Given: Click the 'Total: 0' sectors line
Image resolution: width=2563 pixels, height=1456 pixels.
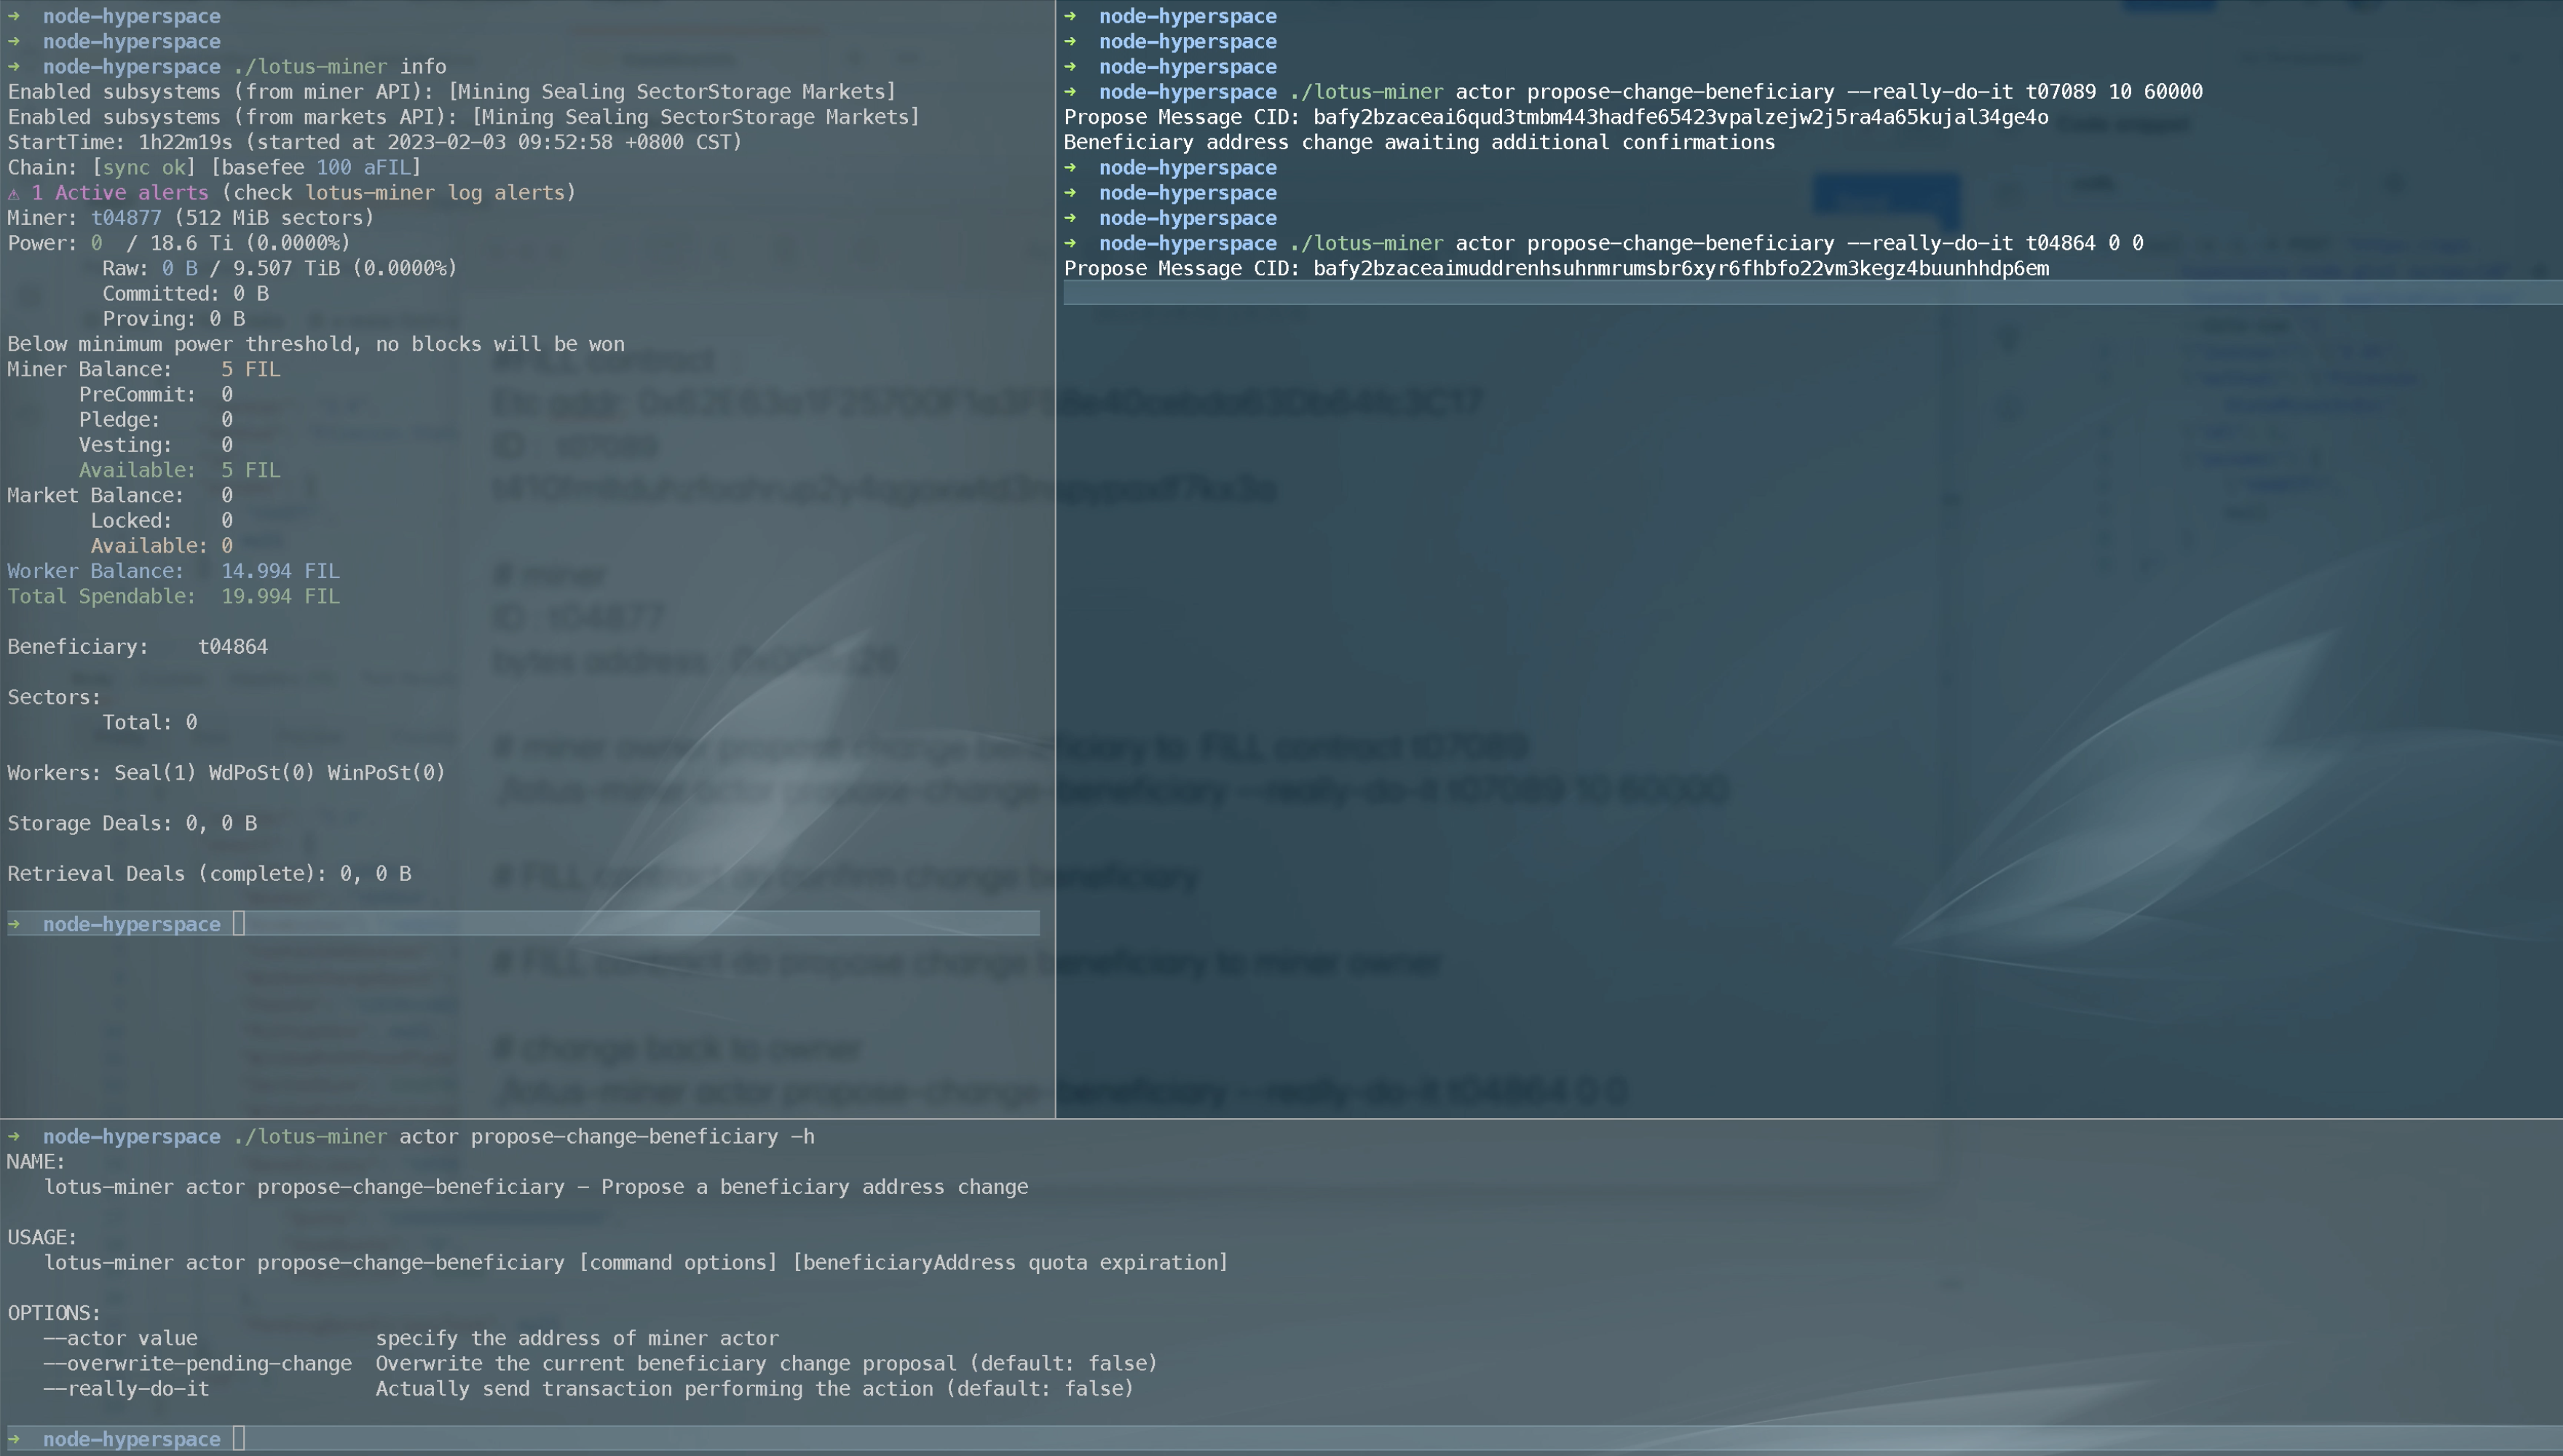Looking at the screenshot, I should (149, 722).
